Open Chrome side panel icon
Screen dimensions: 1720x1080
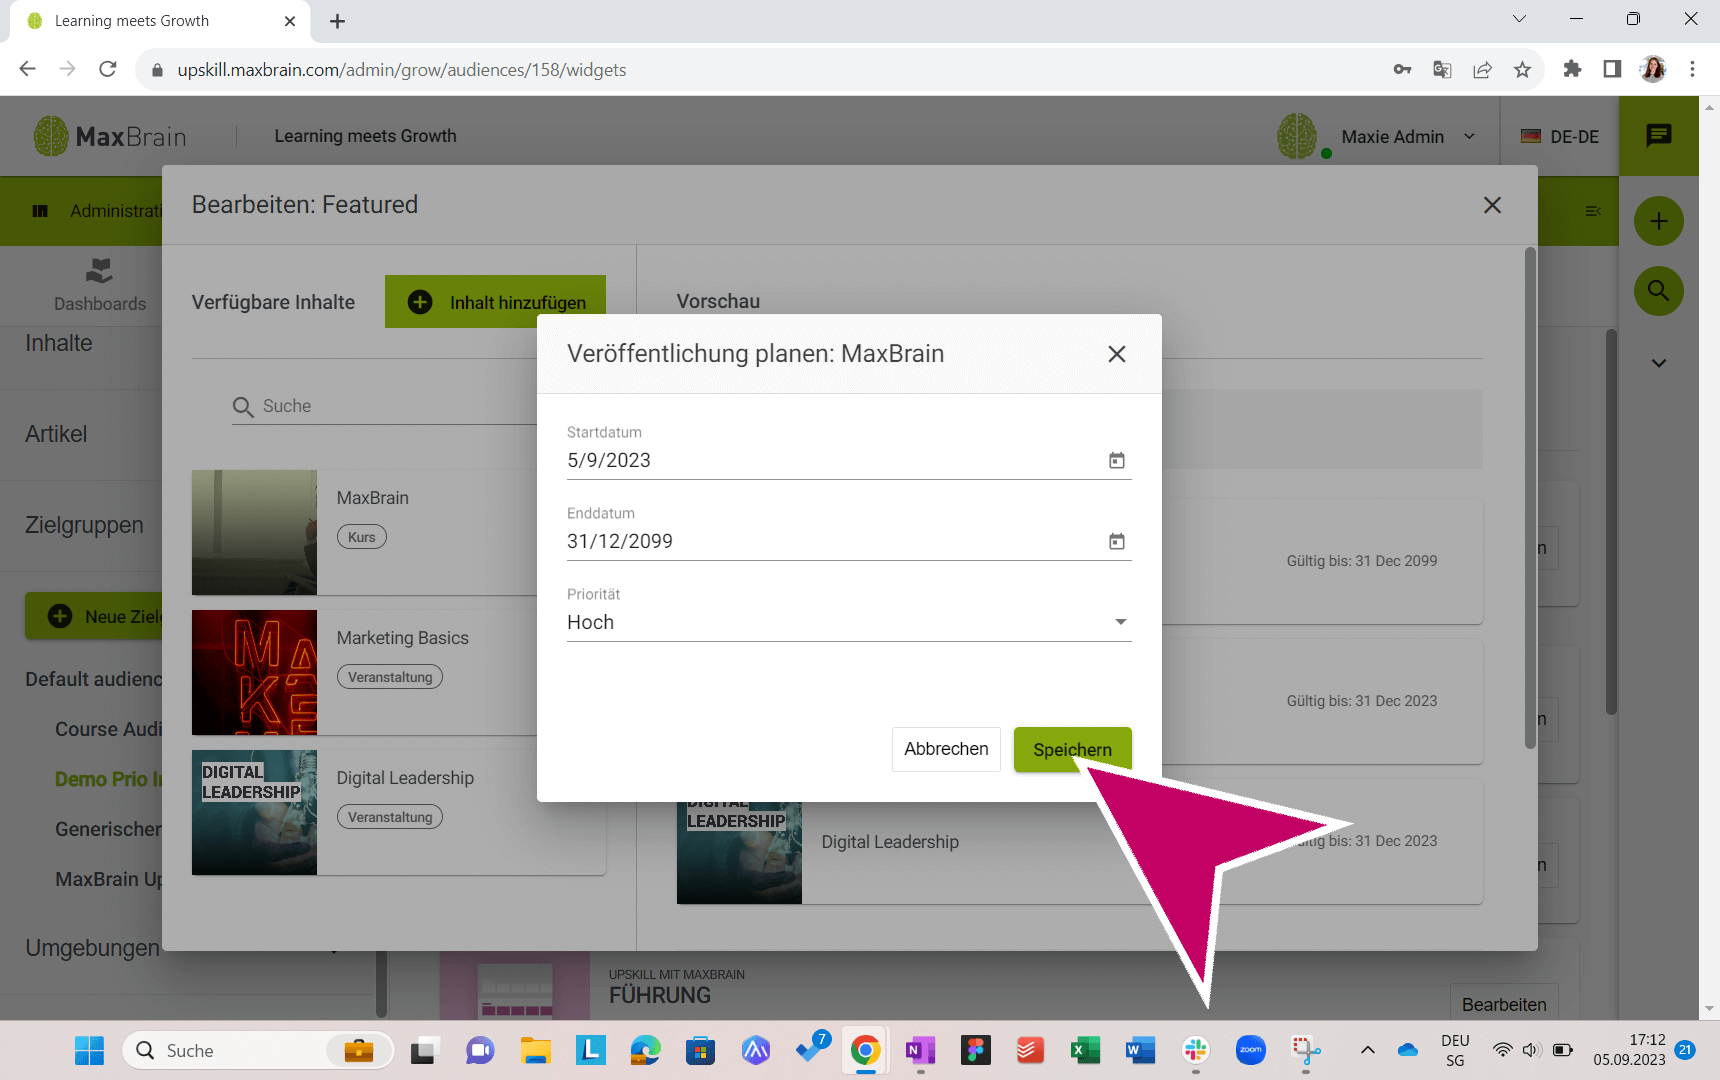[1612, 69]
